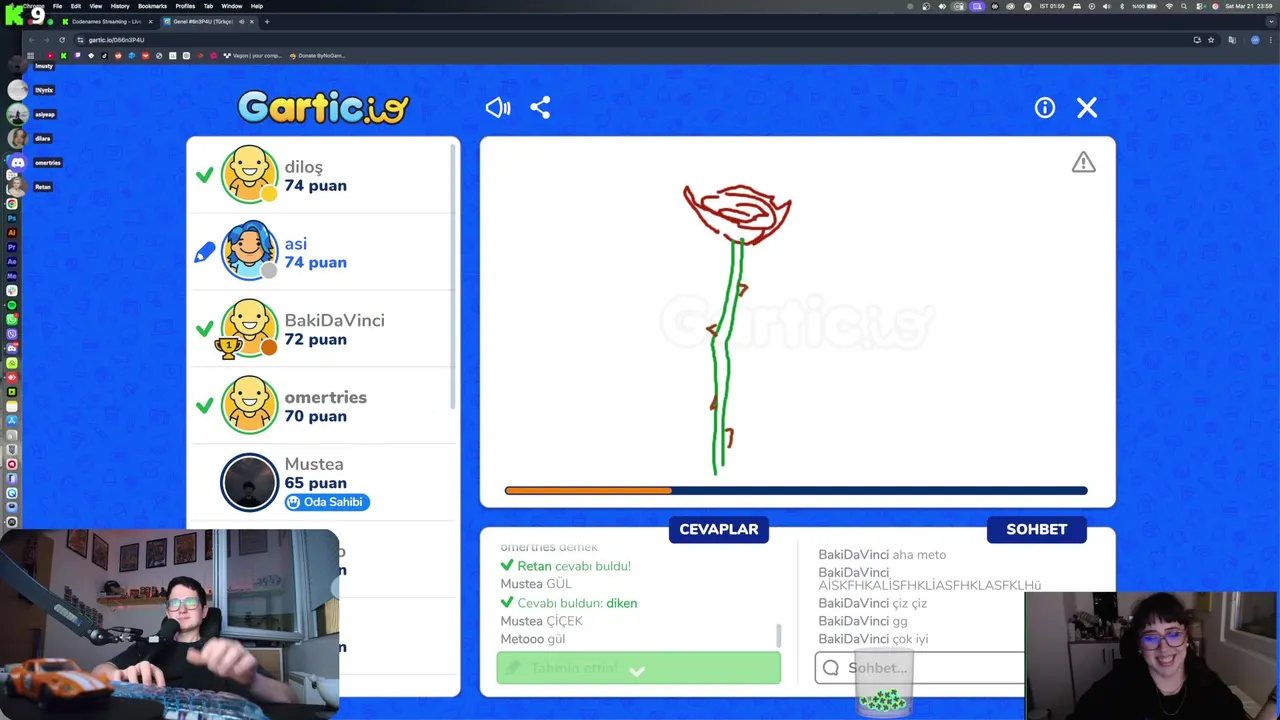This screenshot has width=1280, height=720.
Task: Open the game info icon
Action: [x=1044, y=108]
